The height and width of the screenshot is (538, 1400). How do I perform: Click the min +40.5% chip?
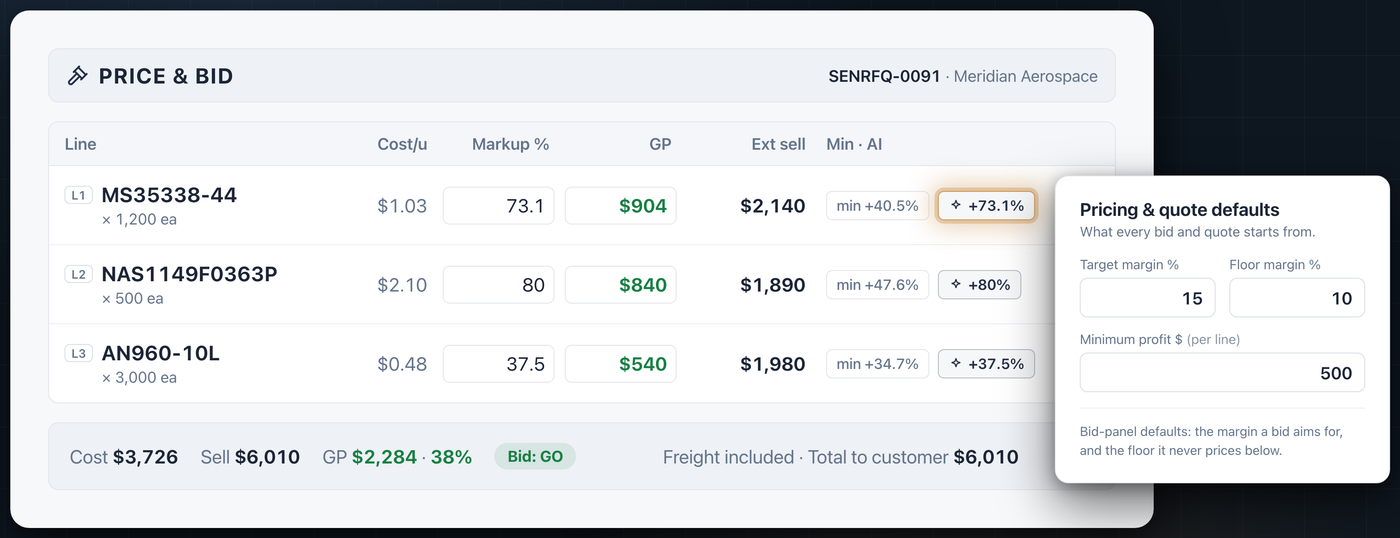point(877,206)
